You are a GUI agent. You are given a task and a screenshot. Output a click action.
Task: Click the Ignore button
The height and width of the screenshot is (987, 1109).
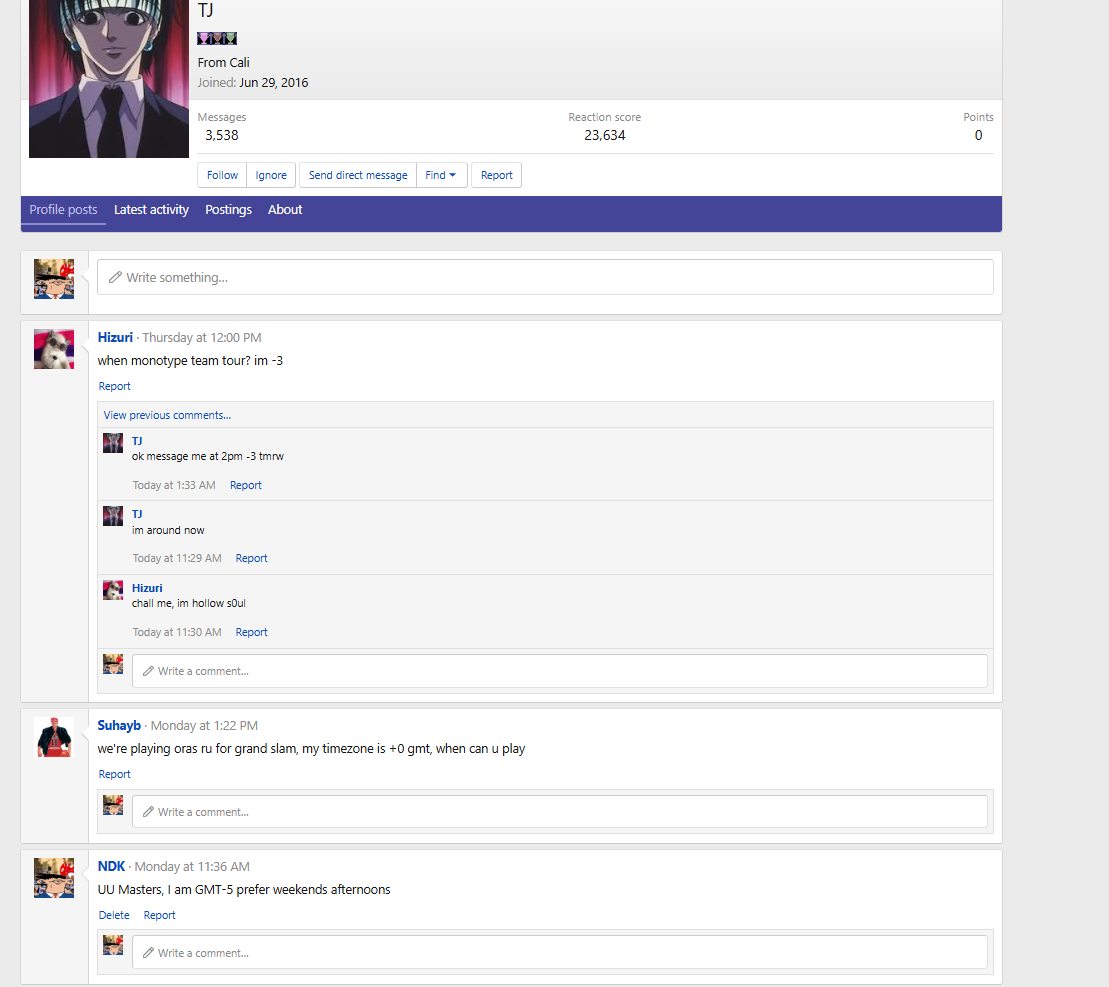pyautogui.click(x=271, y=175)
